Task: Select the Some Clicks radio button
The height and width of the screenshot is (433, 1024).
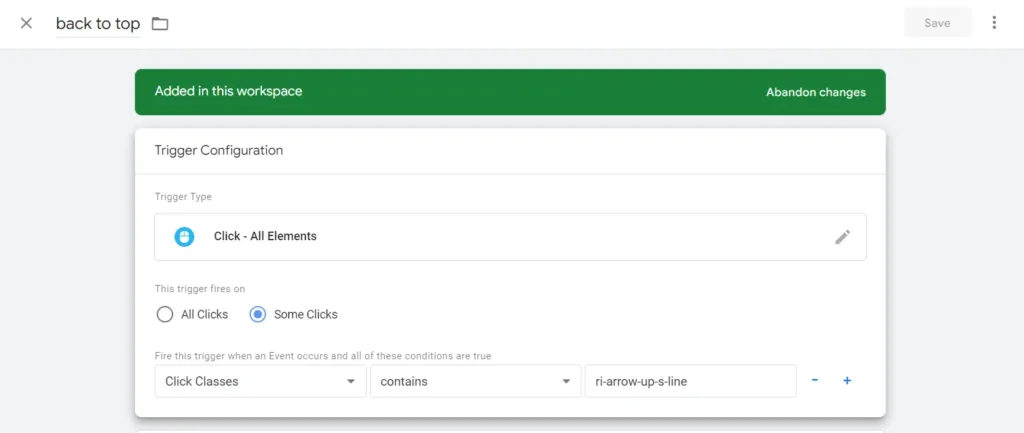Action: click(x=258, y=314)
